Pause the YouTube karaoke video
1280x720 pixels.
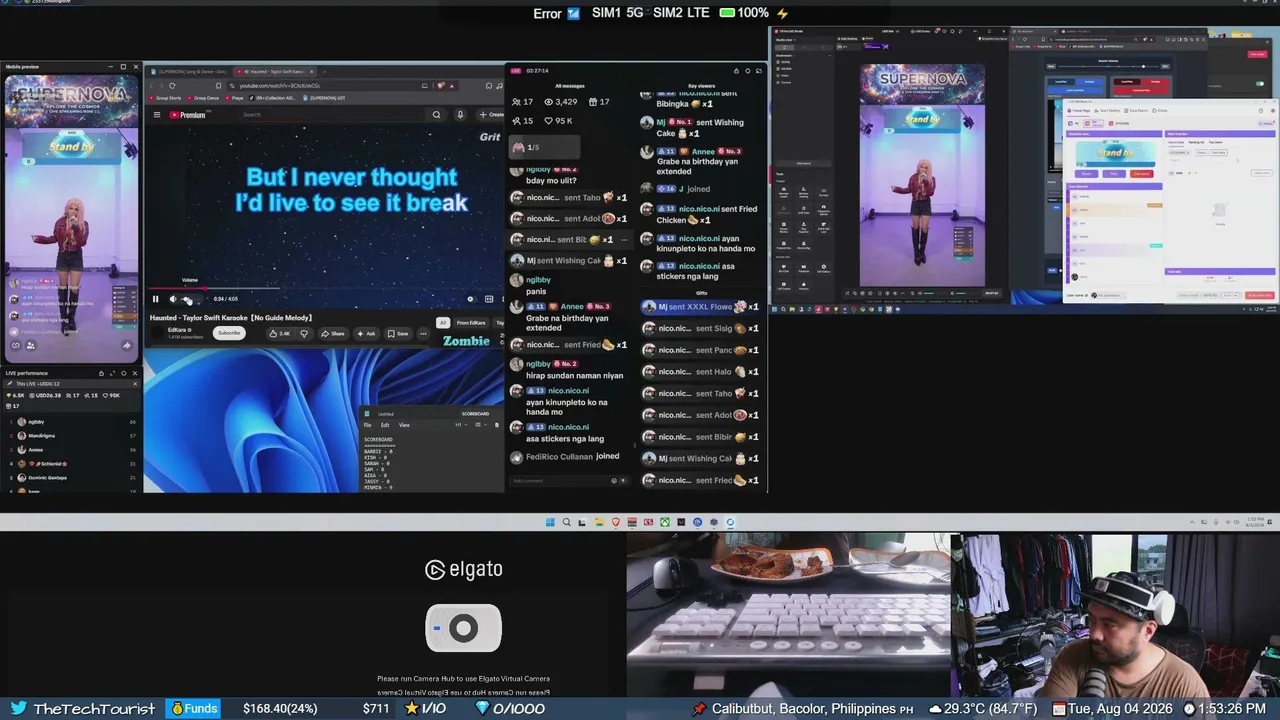pos(155,299)
